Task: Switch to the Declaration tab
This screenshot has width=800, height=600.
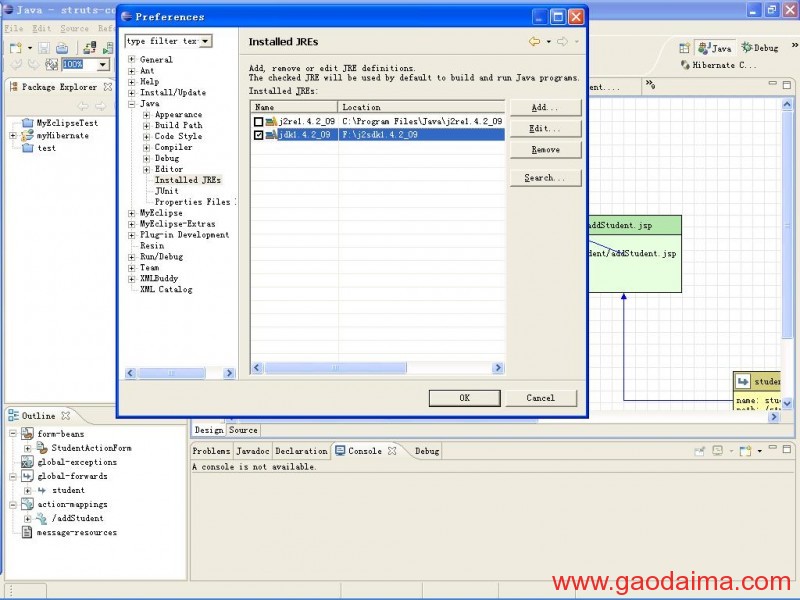Action: click(301, 451)
